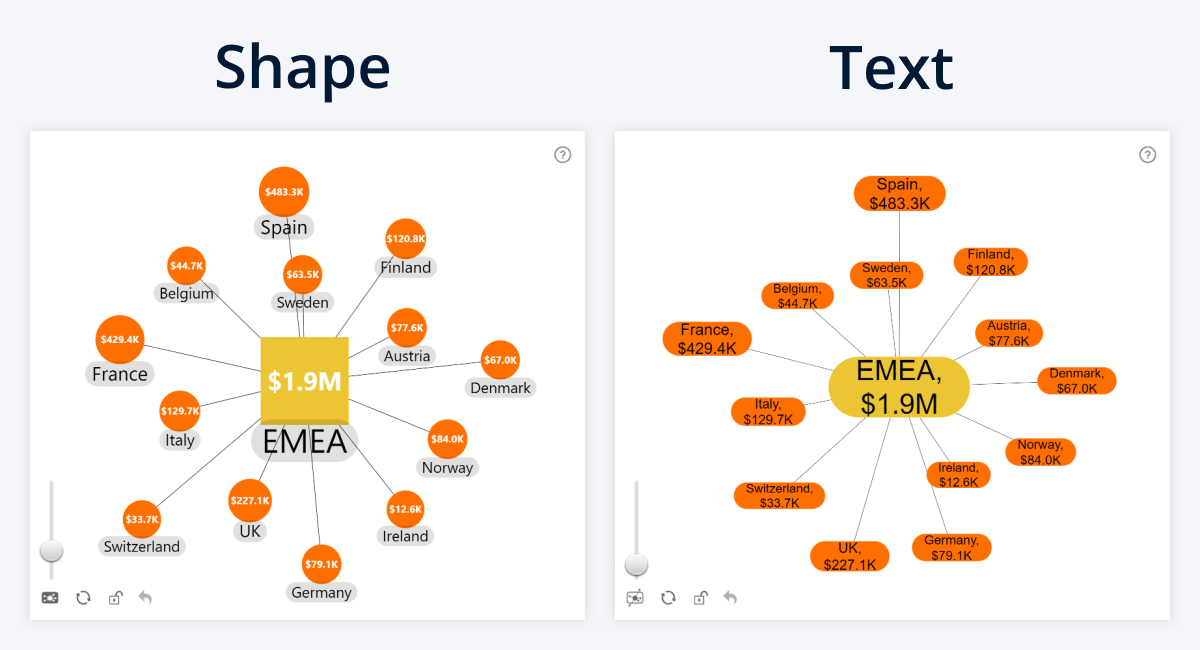Viewport: 1200px width, 650px height.
Task: Toggle the lock icon in Text chart
Action: tap(700, 598)
